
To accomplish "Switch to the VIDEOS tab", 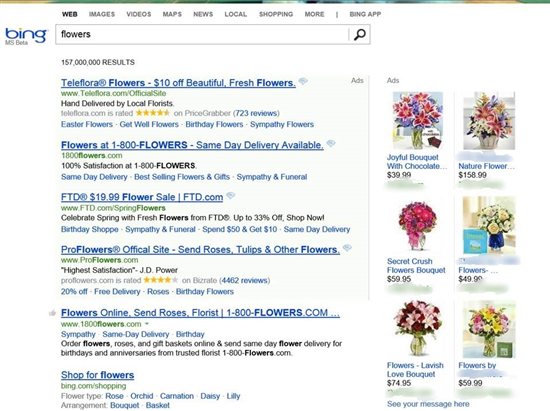I will (x=139, y=14).
